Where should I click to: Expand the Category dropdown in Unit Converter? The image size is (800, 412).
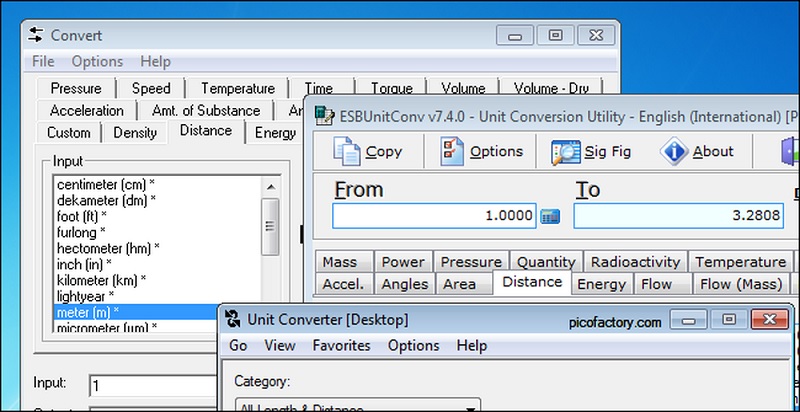[x=470, y=406]
